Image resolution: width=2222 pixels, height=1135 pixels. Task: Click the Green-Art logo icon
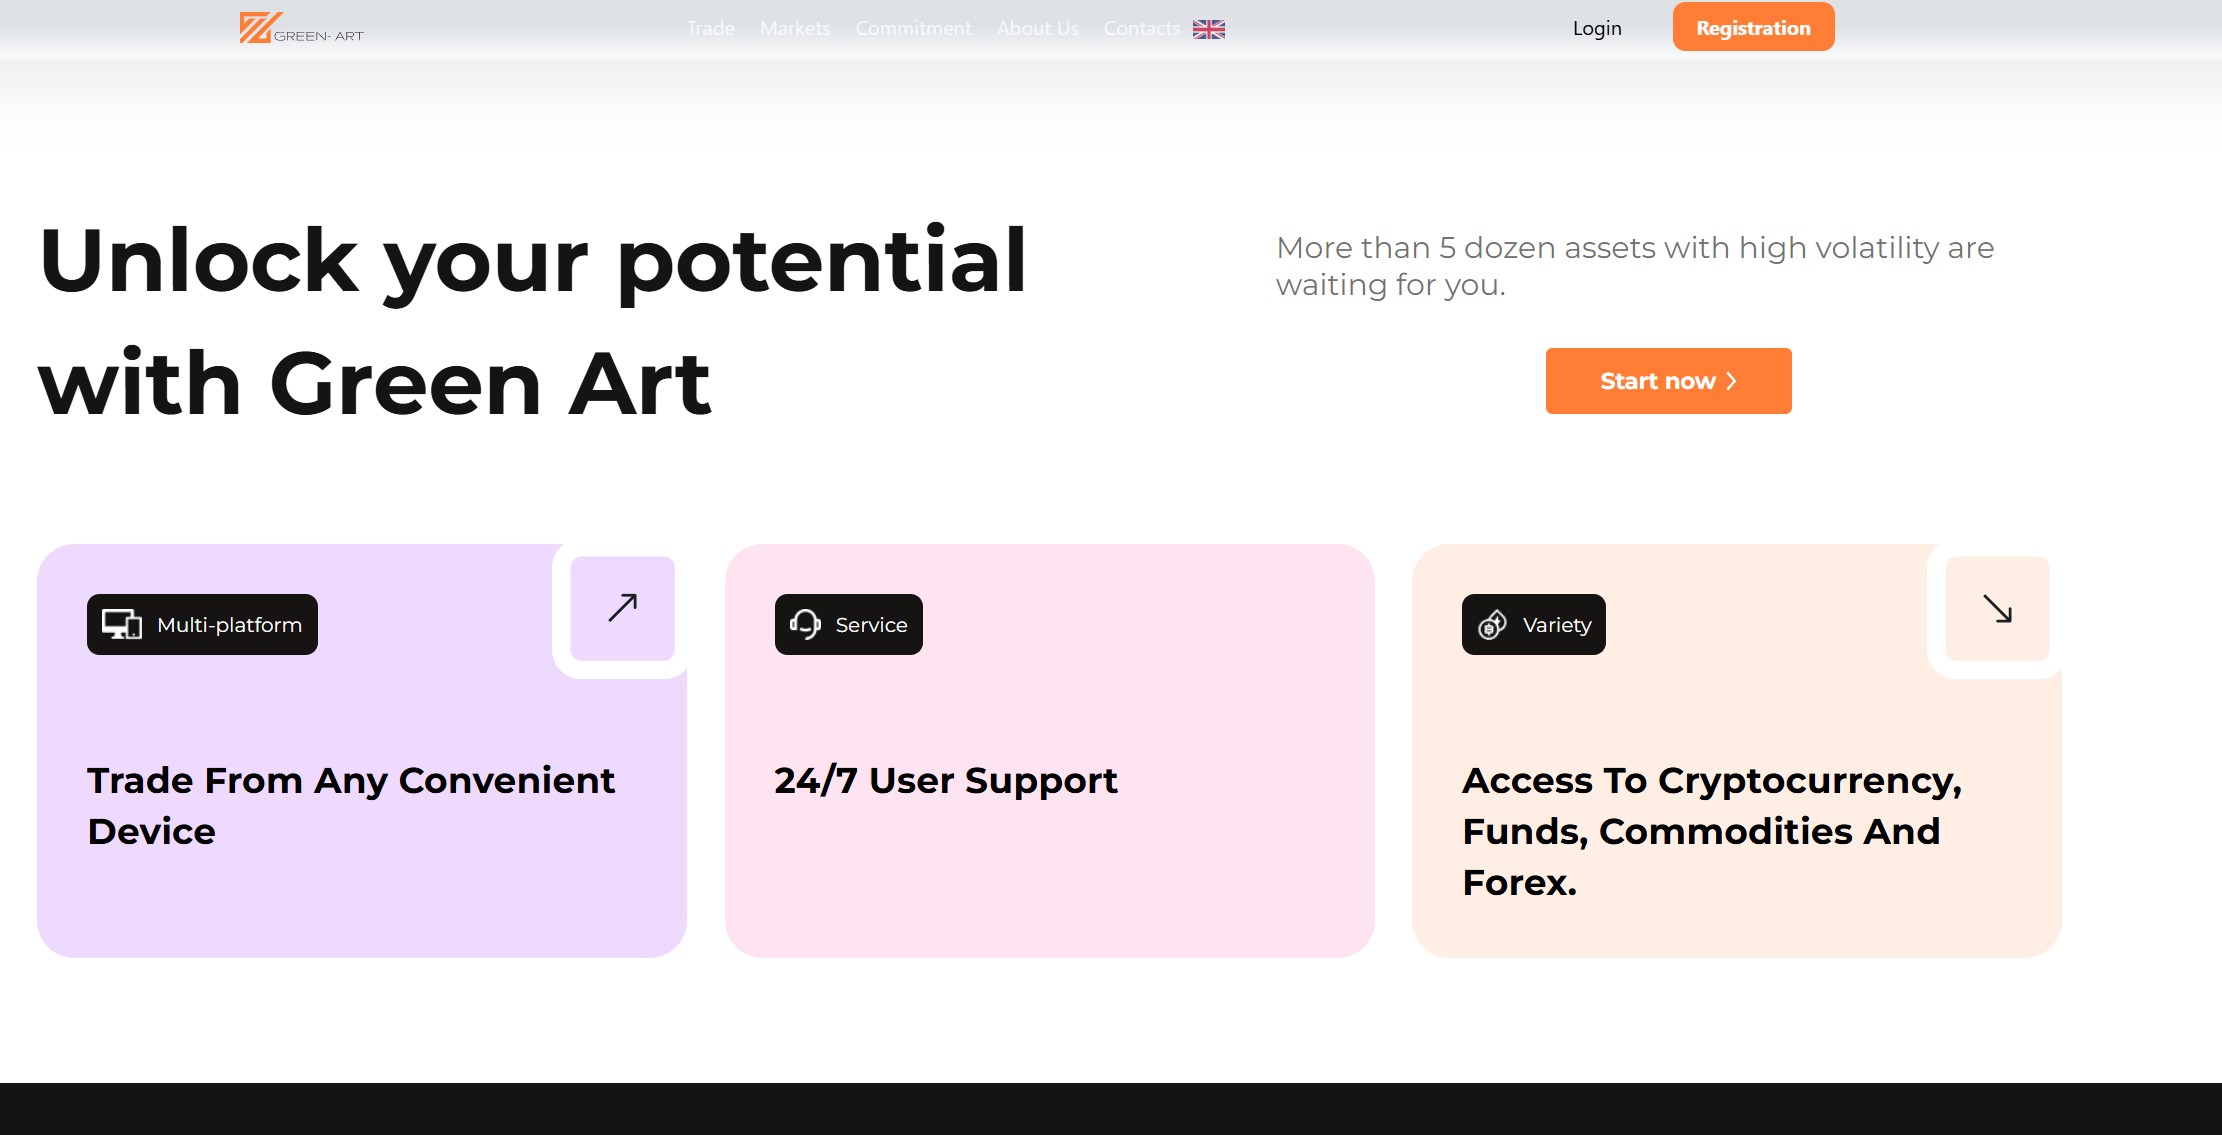click(x=255, y=28)
